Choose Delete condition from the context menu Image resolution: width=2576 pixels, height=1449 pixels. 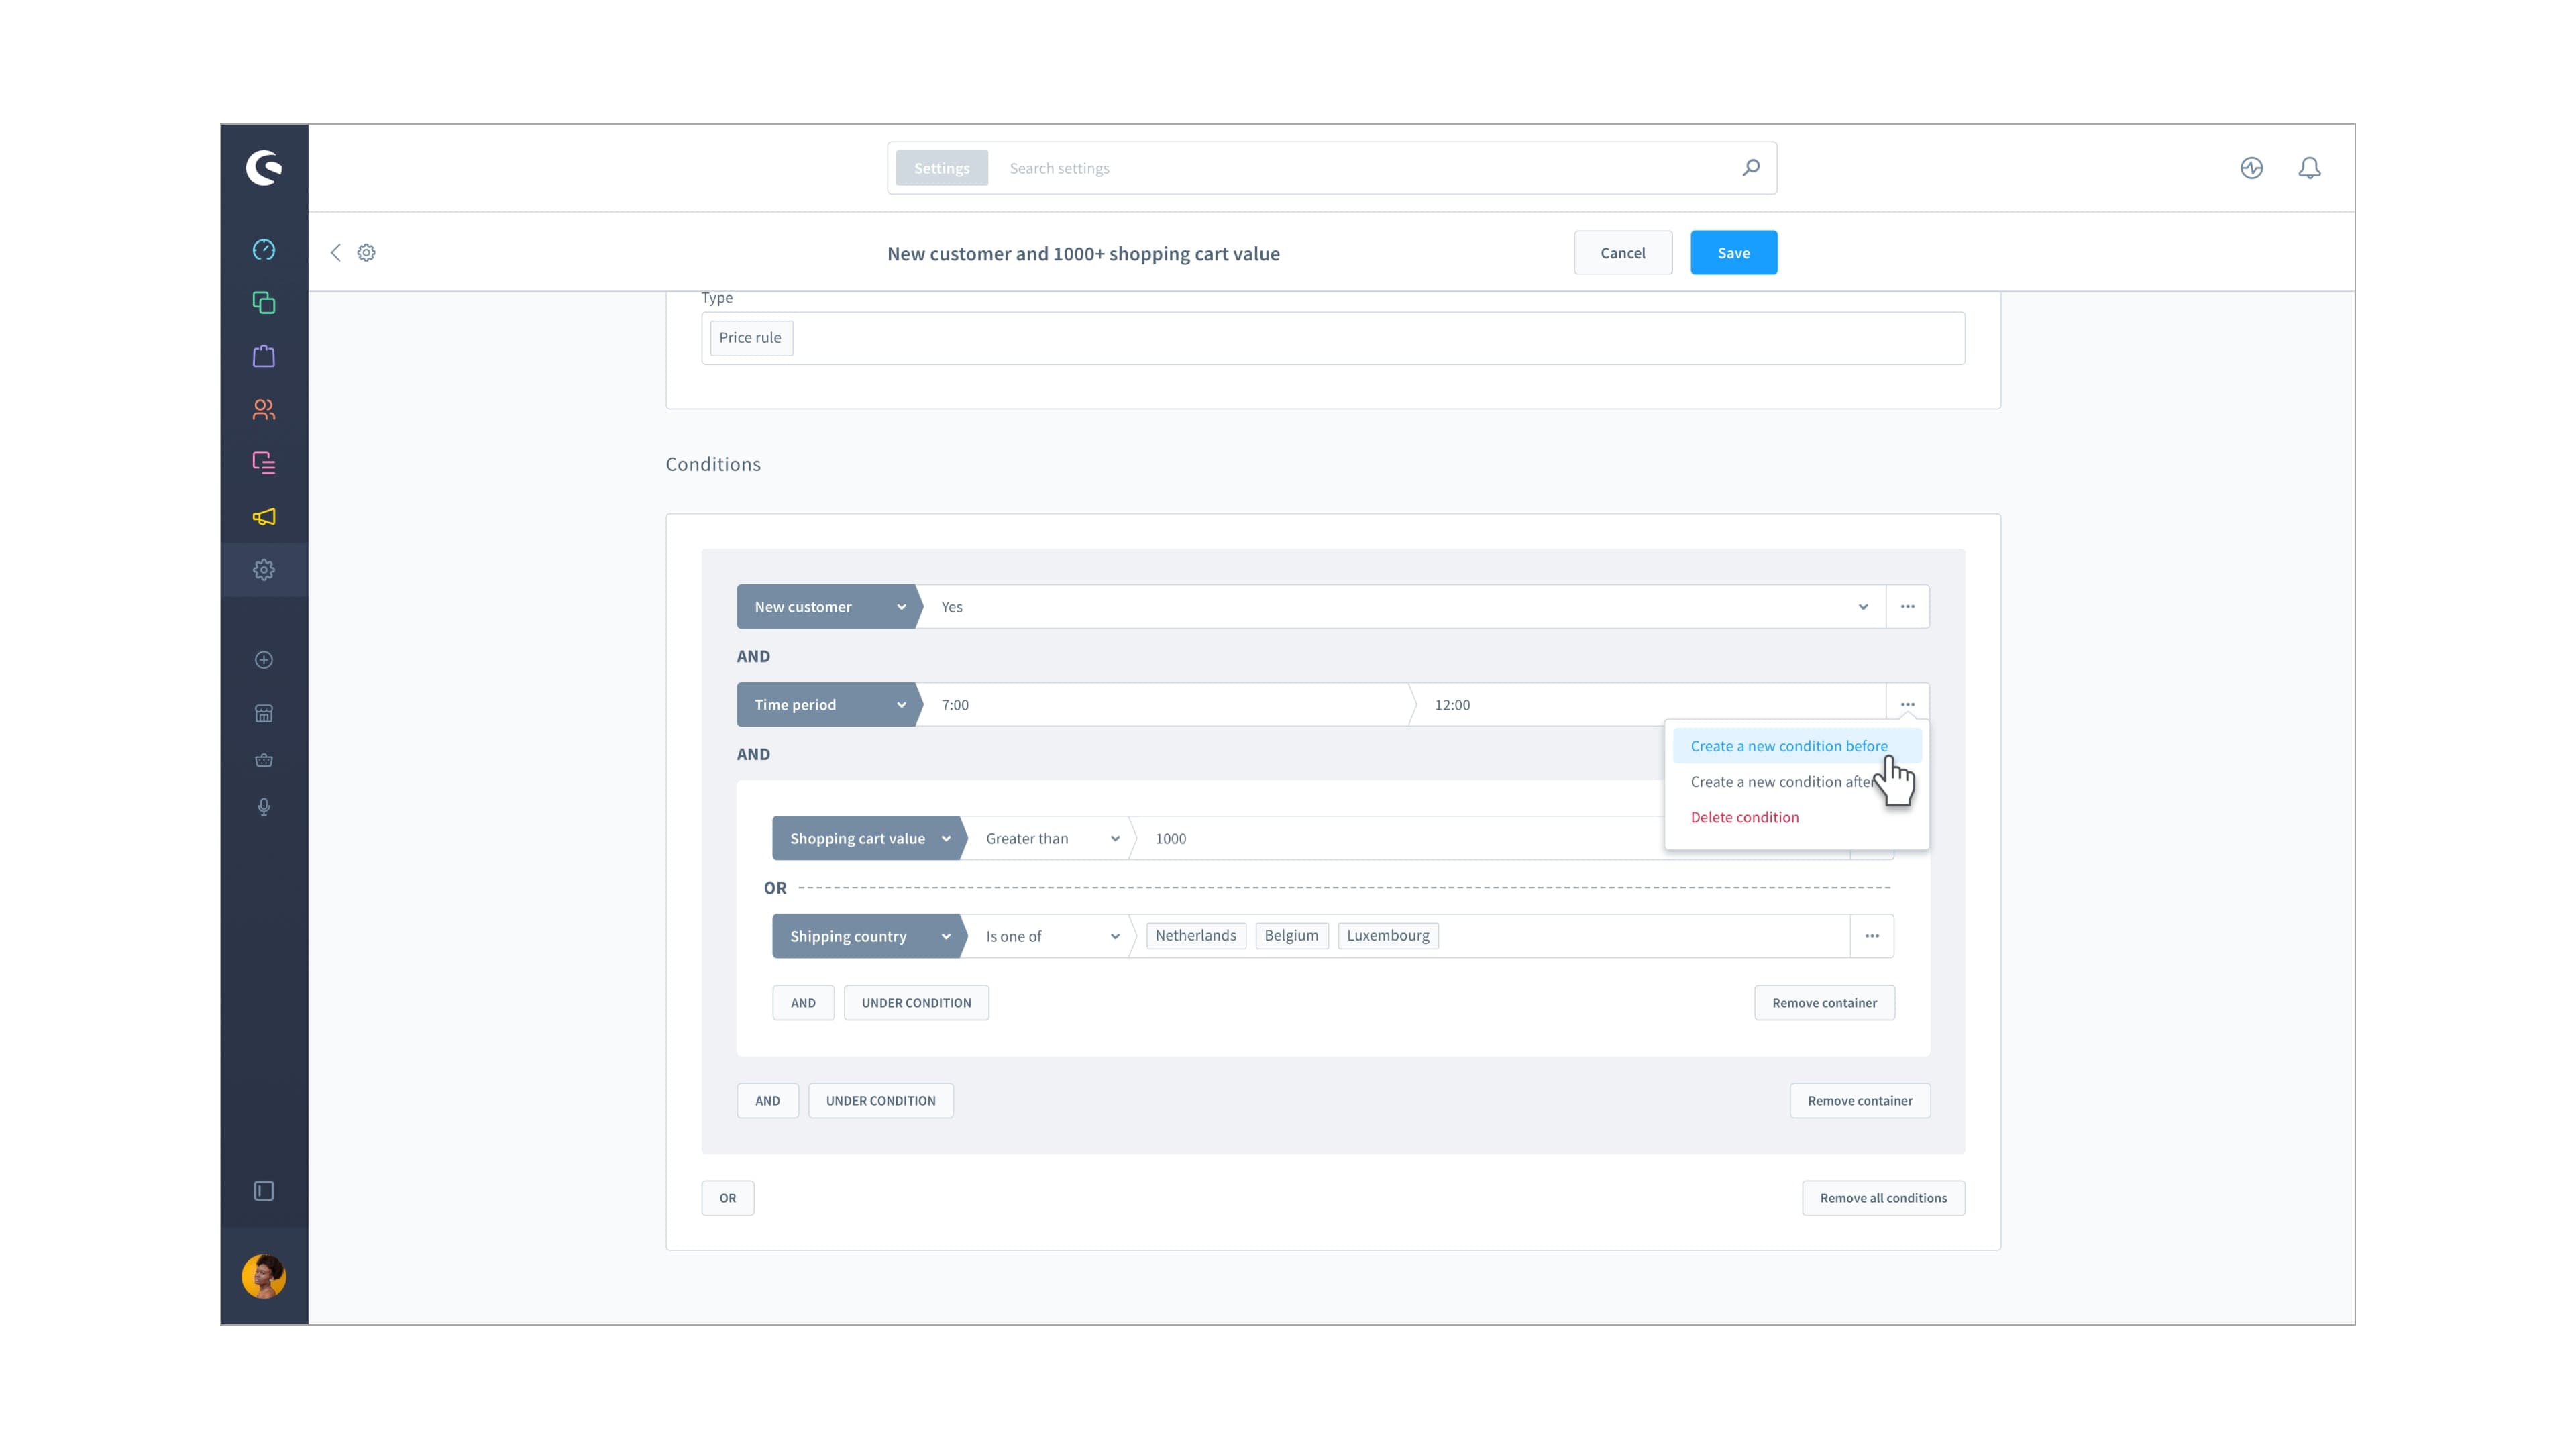[1744, 817]
